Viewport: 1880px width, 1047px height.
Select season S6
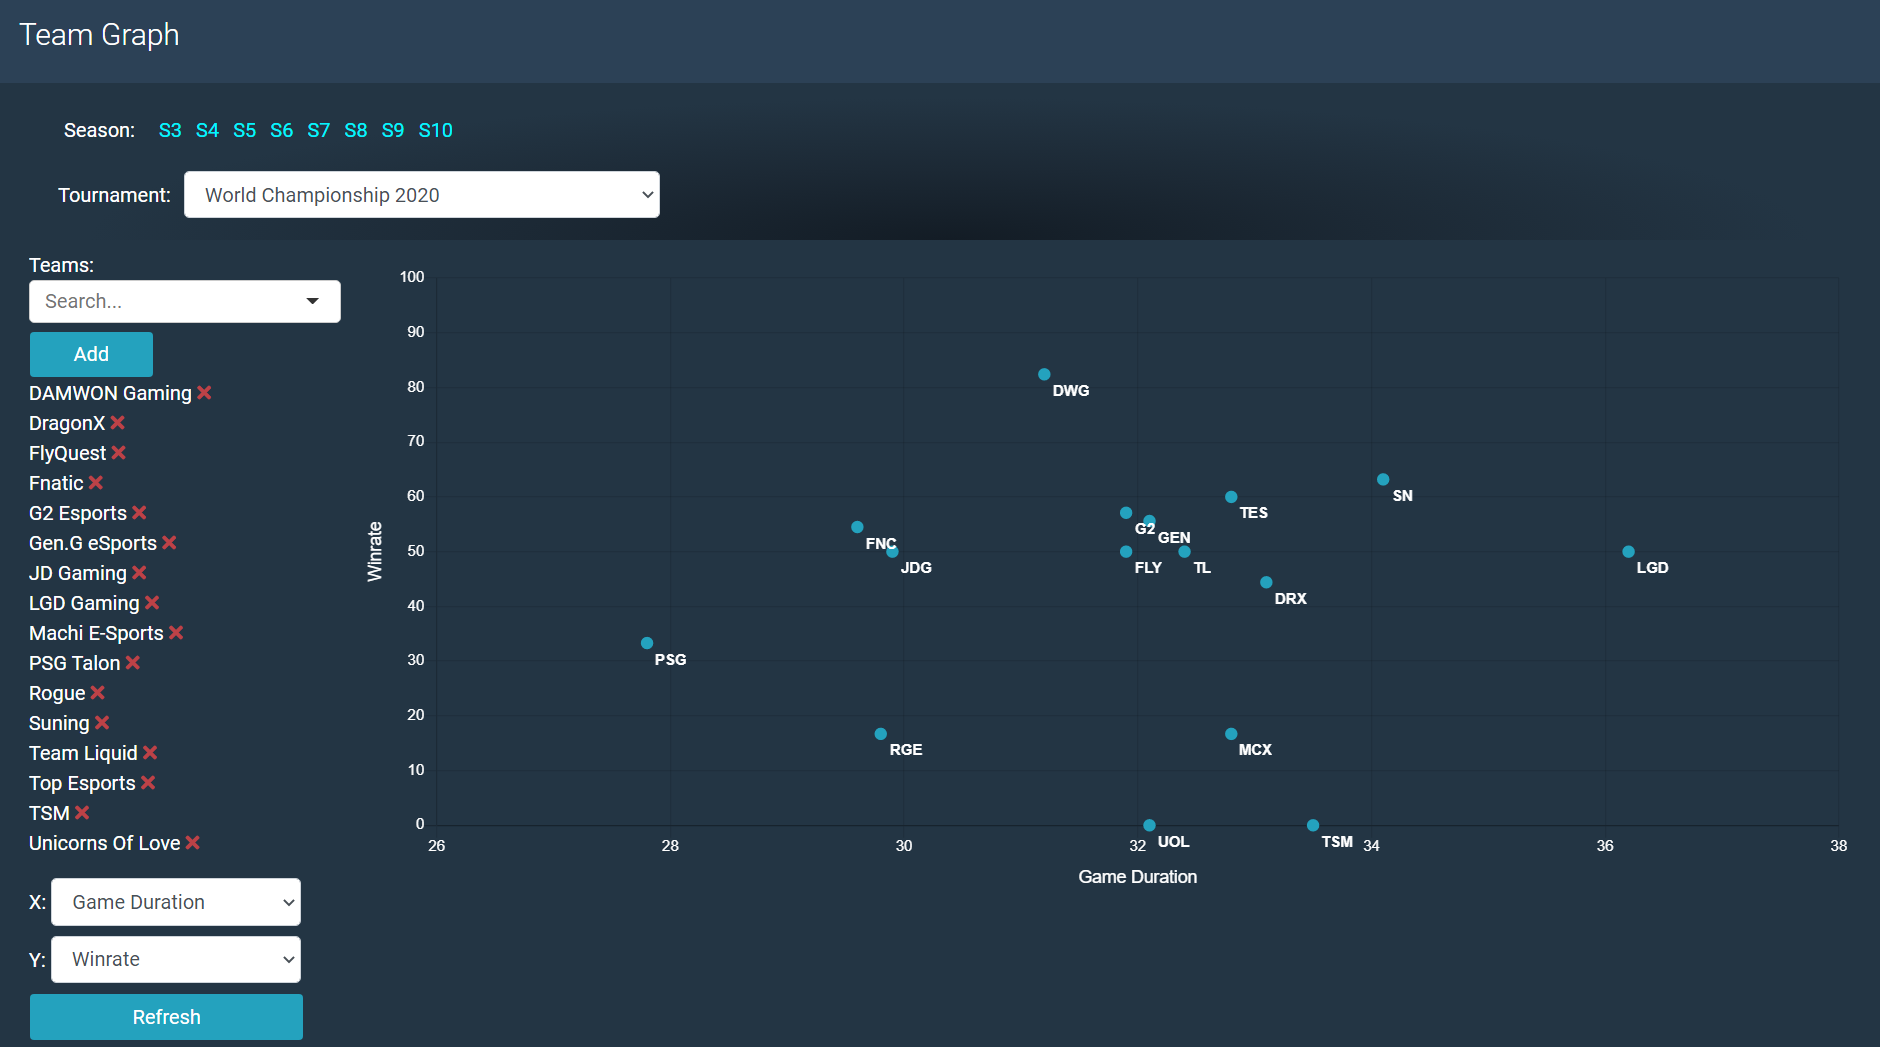[281, 130]
